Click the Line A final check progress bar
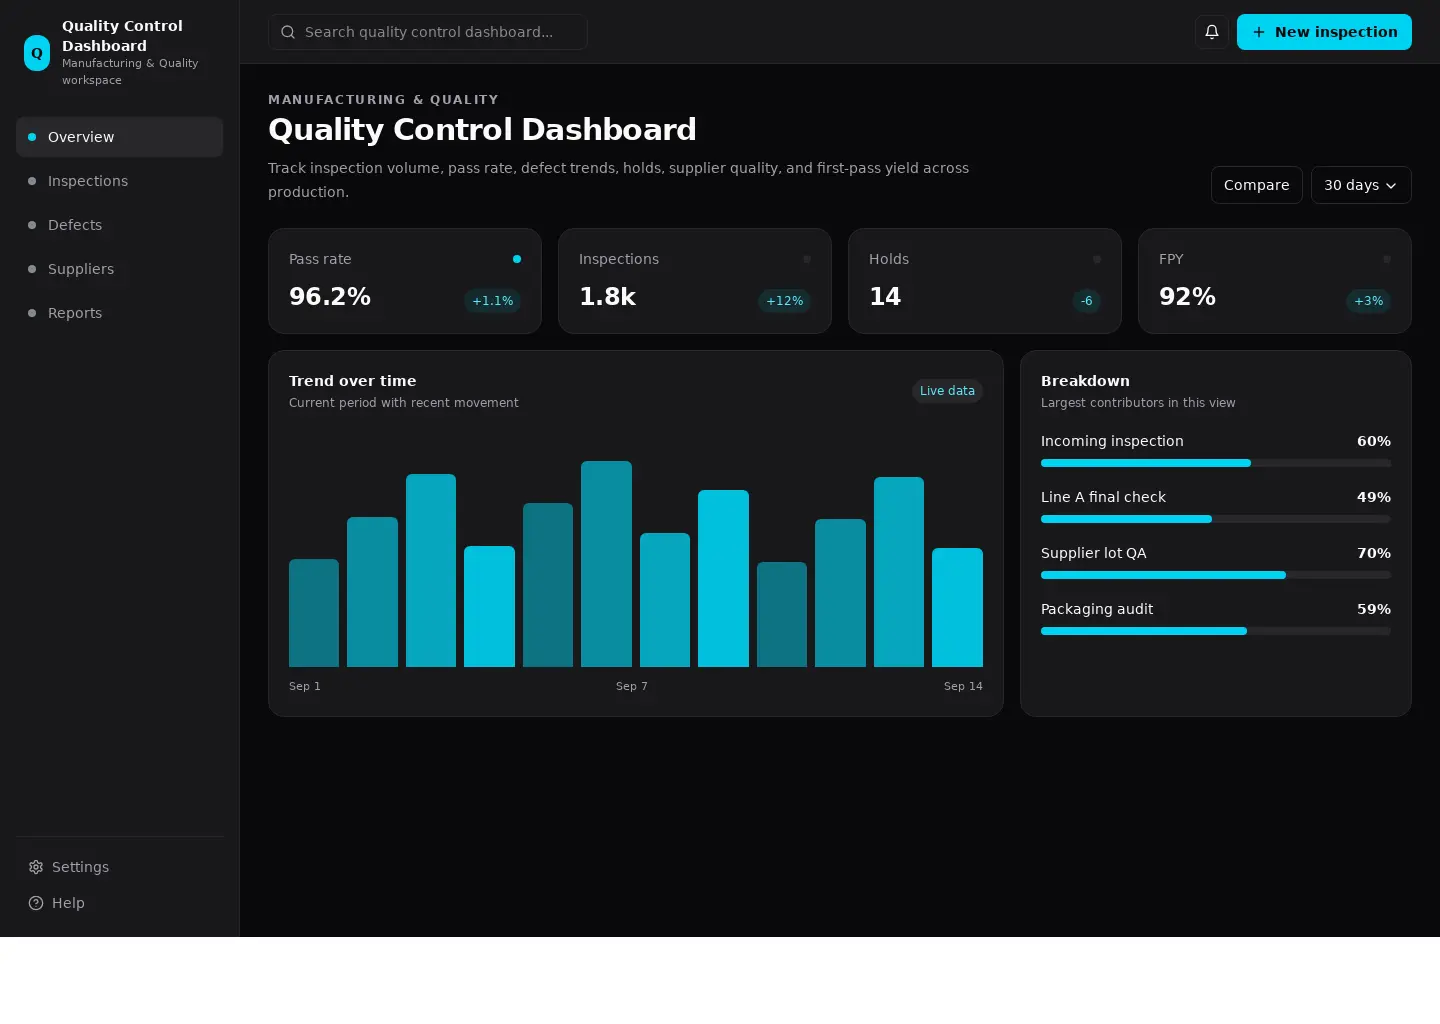Screen dimensions: 1440x1024 [1216, 519]
